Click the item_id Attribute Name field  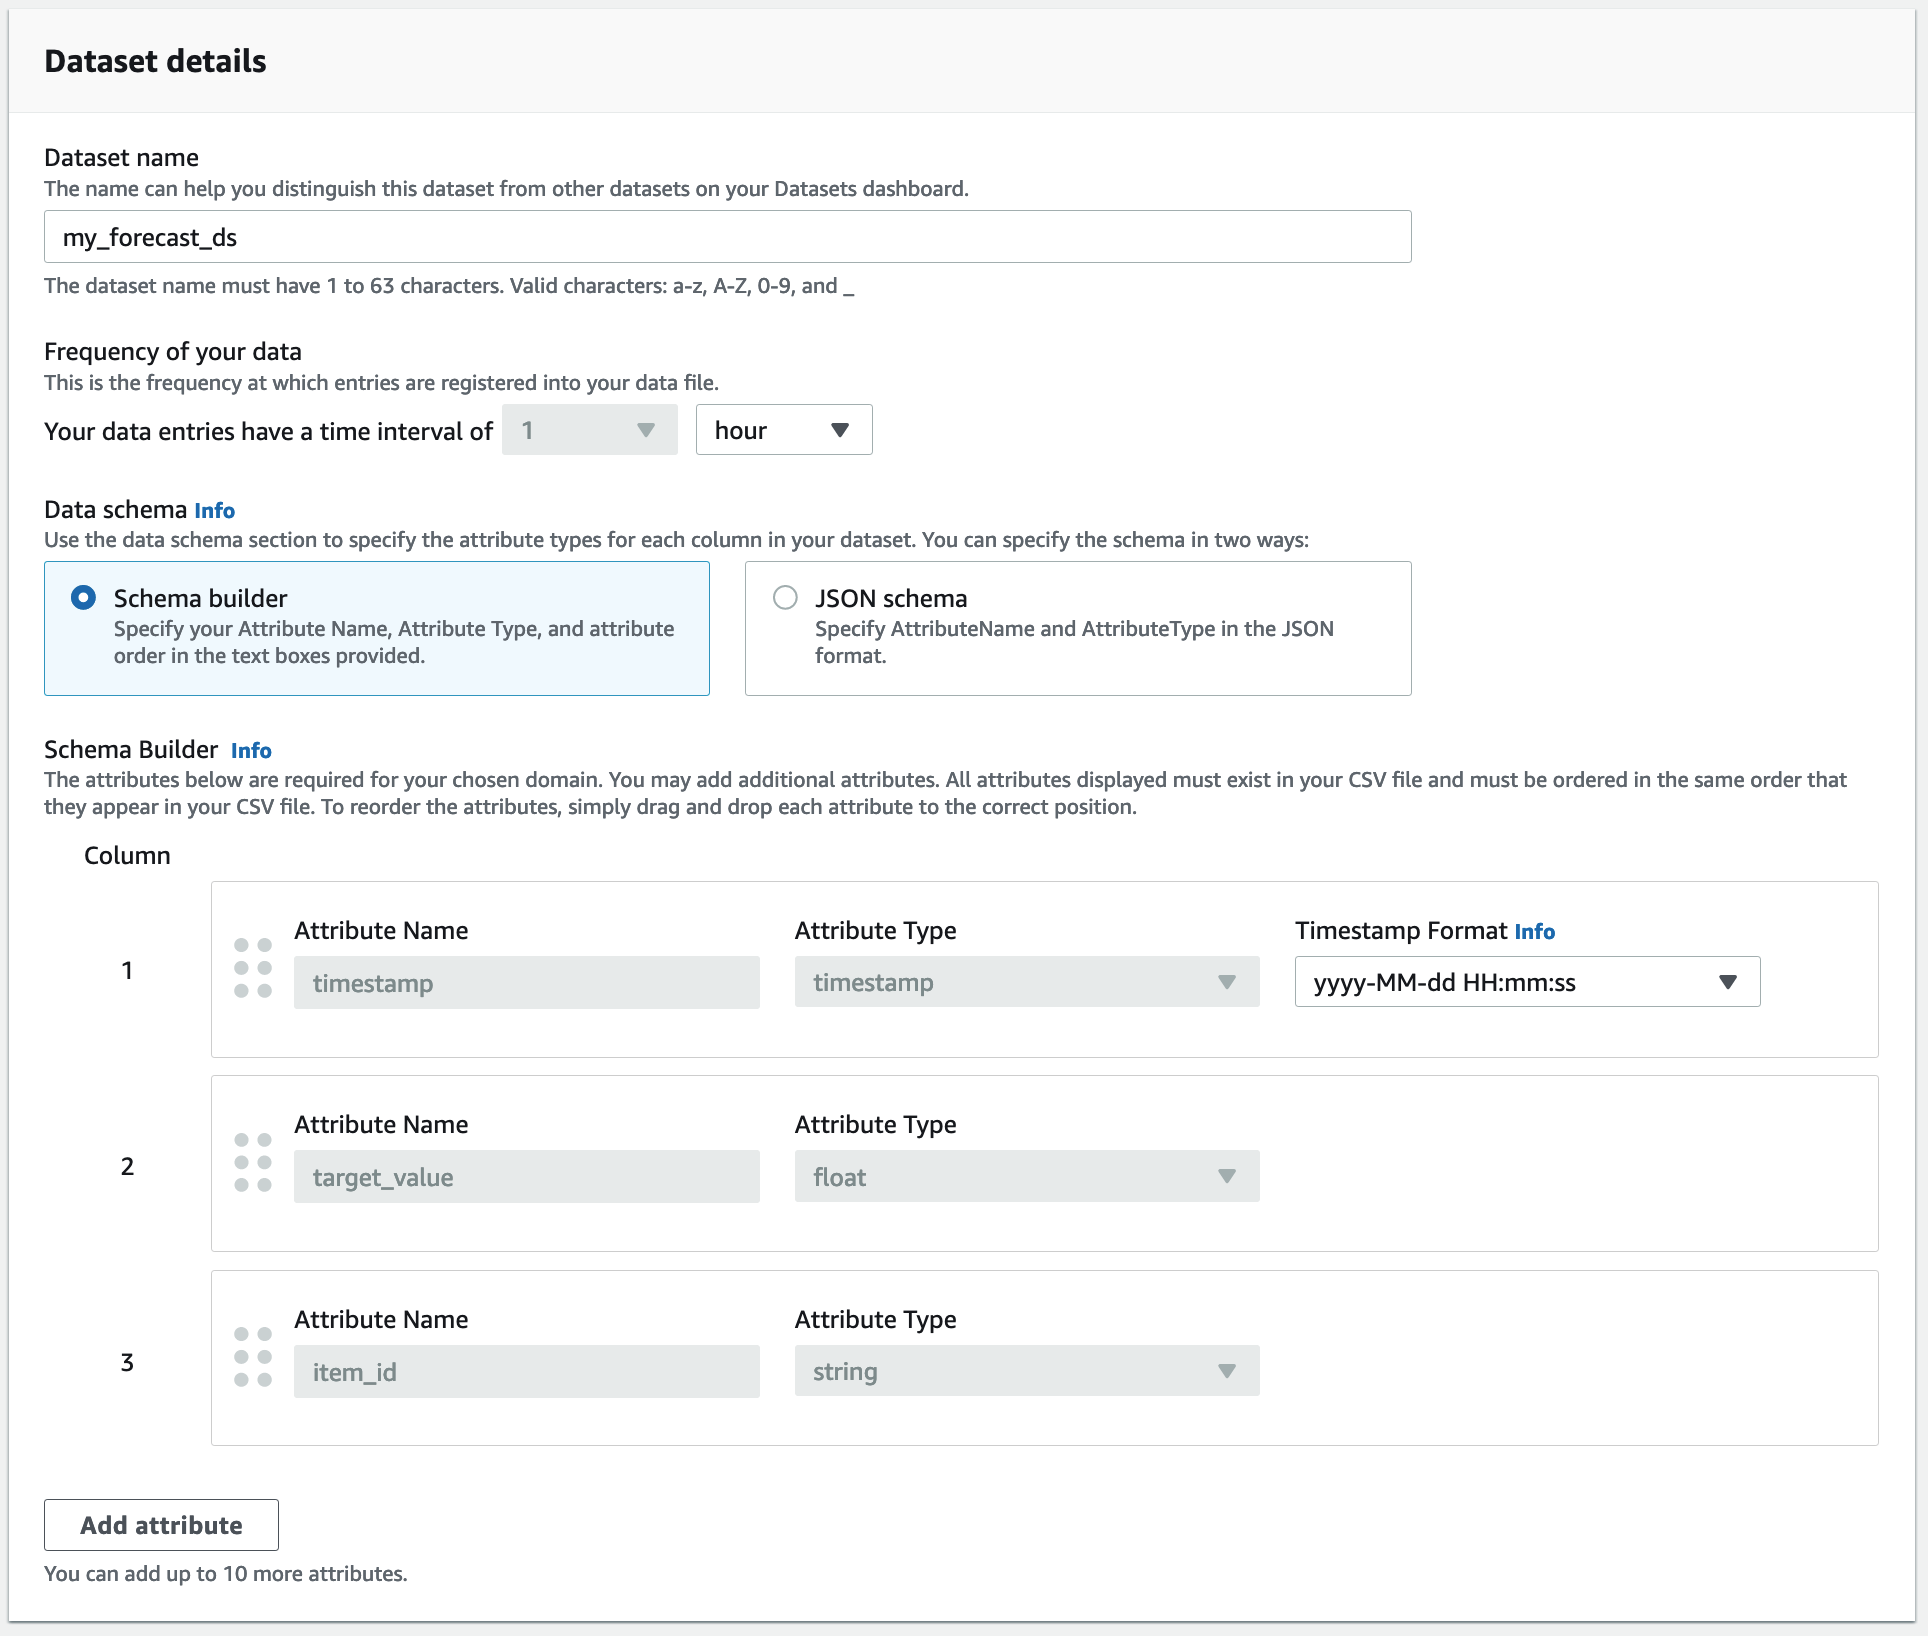527,1371
